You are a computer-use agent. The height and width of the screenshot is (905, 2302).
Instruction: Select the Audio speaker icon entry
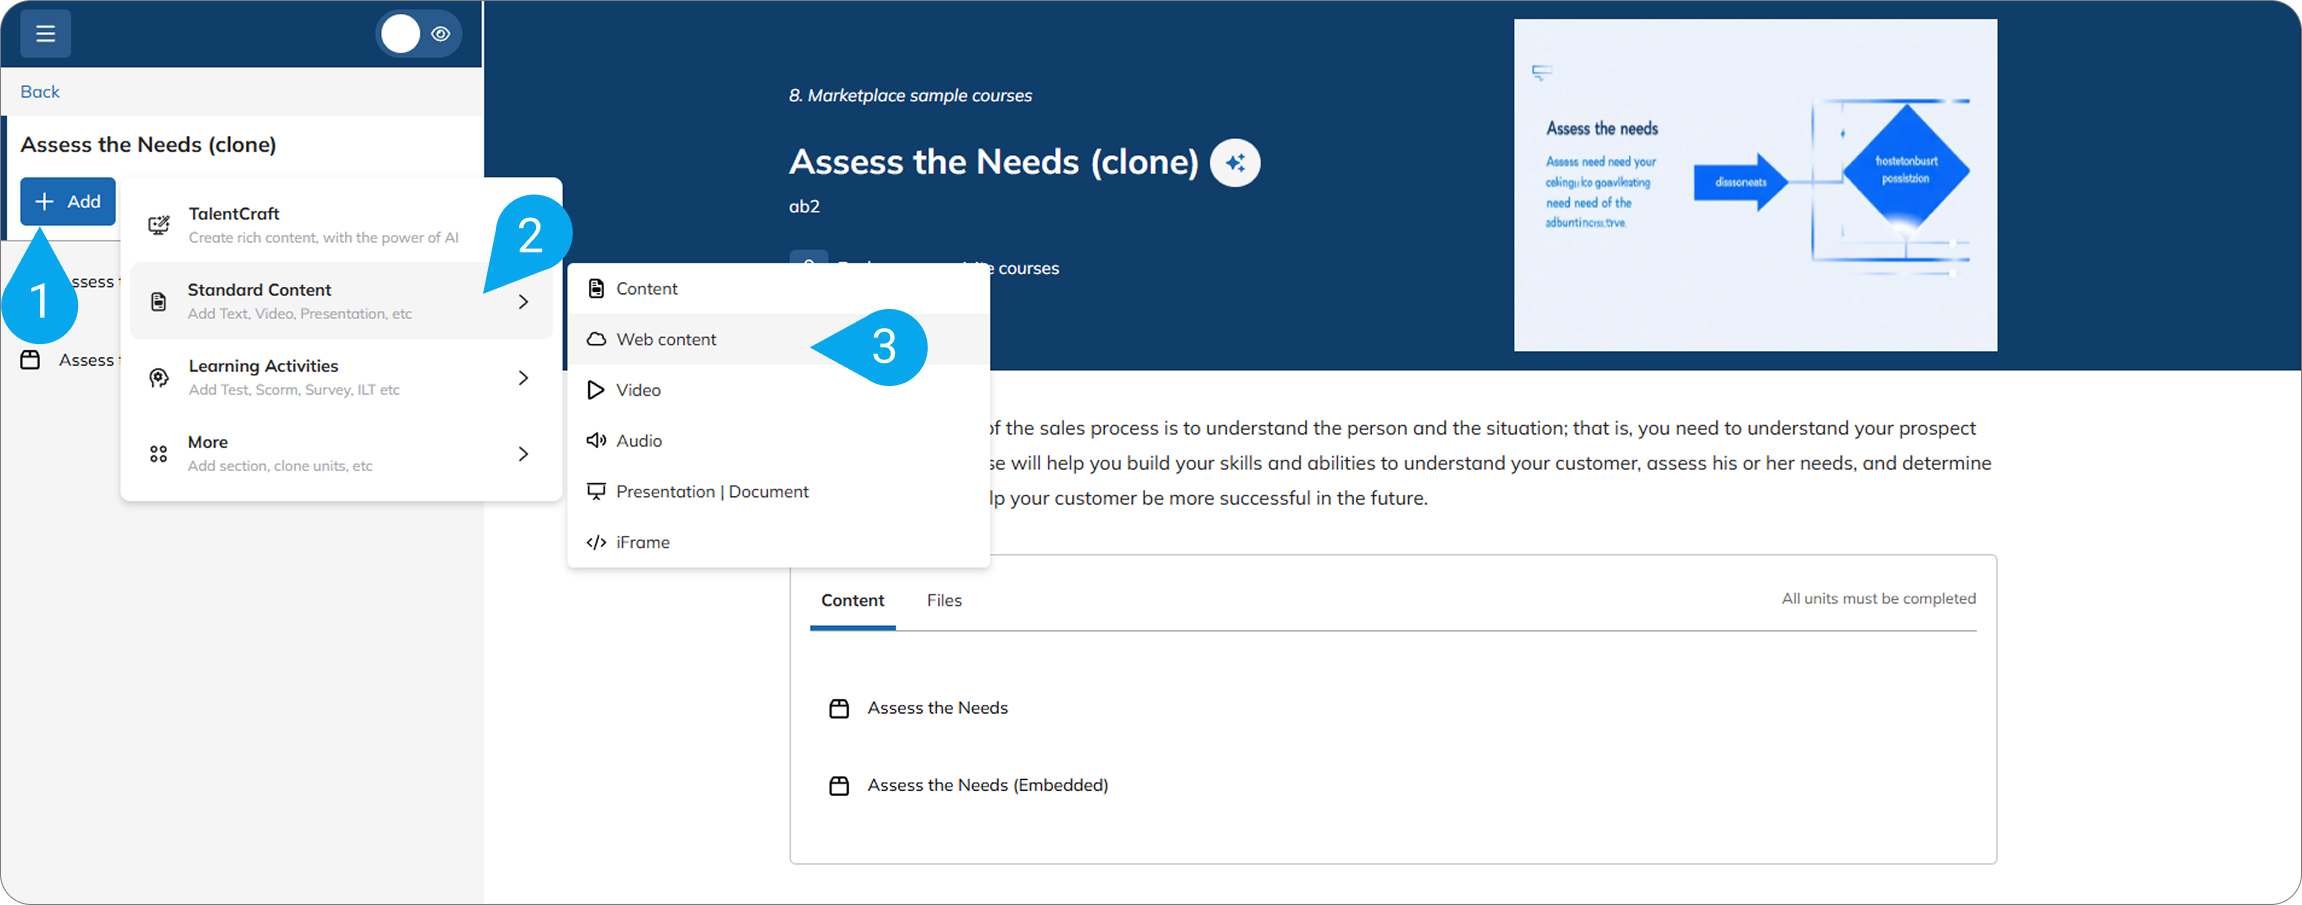pyautogui.click(x=596, y=441)
